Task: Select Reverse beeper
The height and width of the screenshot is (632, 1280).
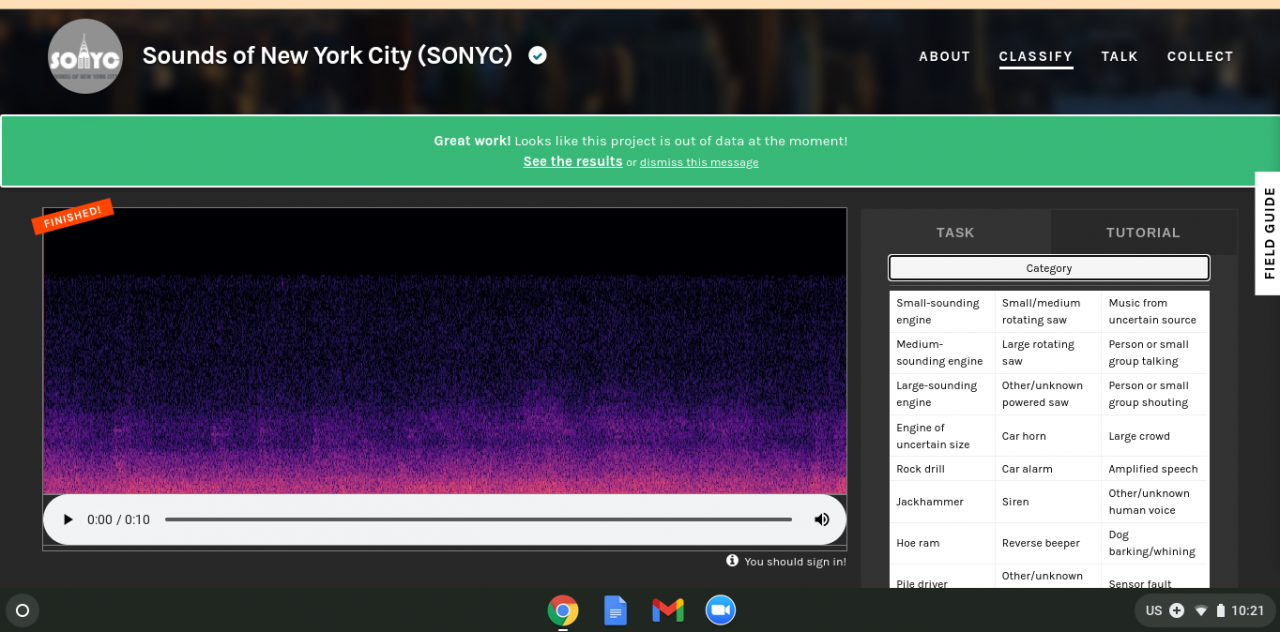Action: [1048, 543]
